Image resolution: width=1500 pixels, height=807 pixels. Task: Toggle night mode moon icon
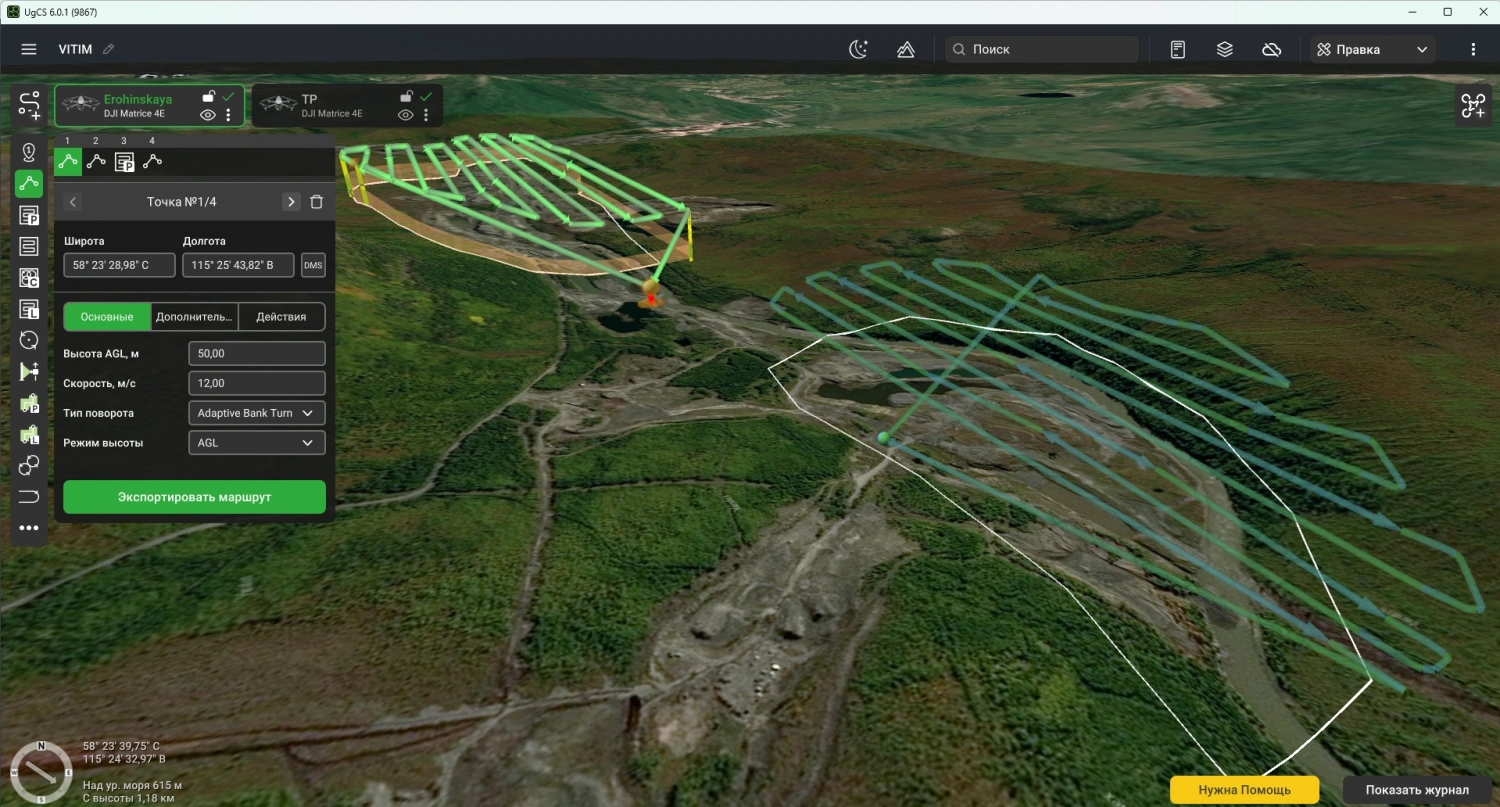pos(859,49)
